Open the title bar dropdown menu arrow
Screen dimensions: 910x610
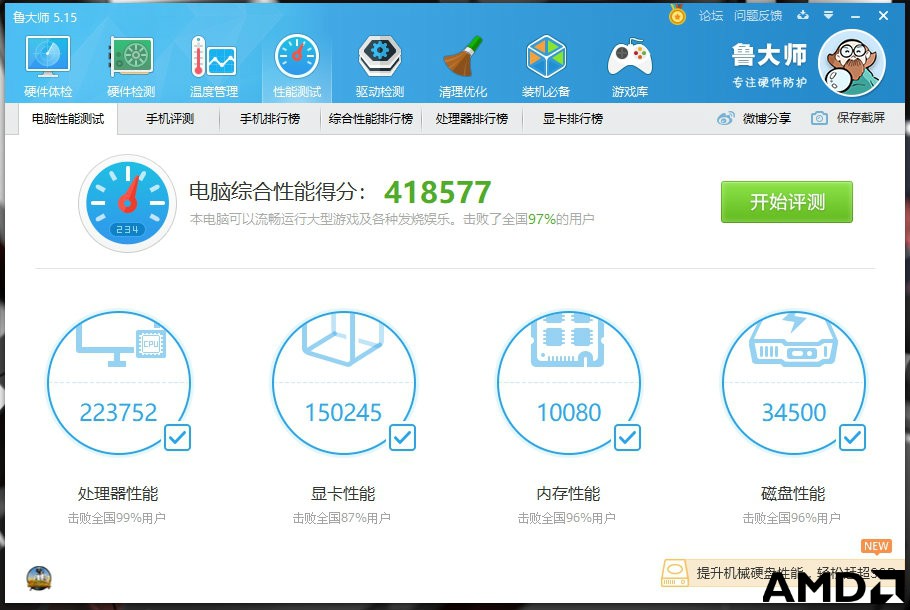tap(829, 16)
